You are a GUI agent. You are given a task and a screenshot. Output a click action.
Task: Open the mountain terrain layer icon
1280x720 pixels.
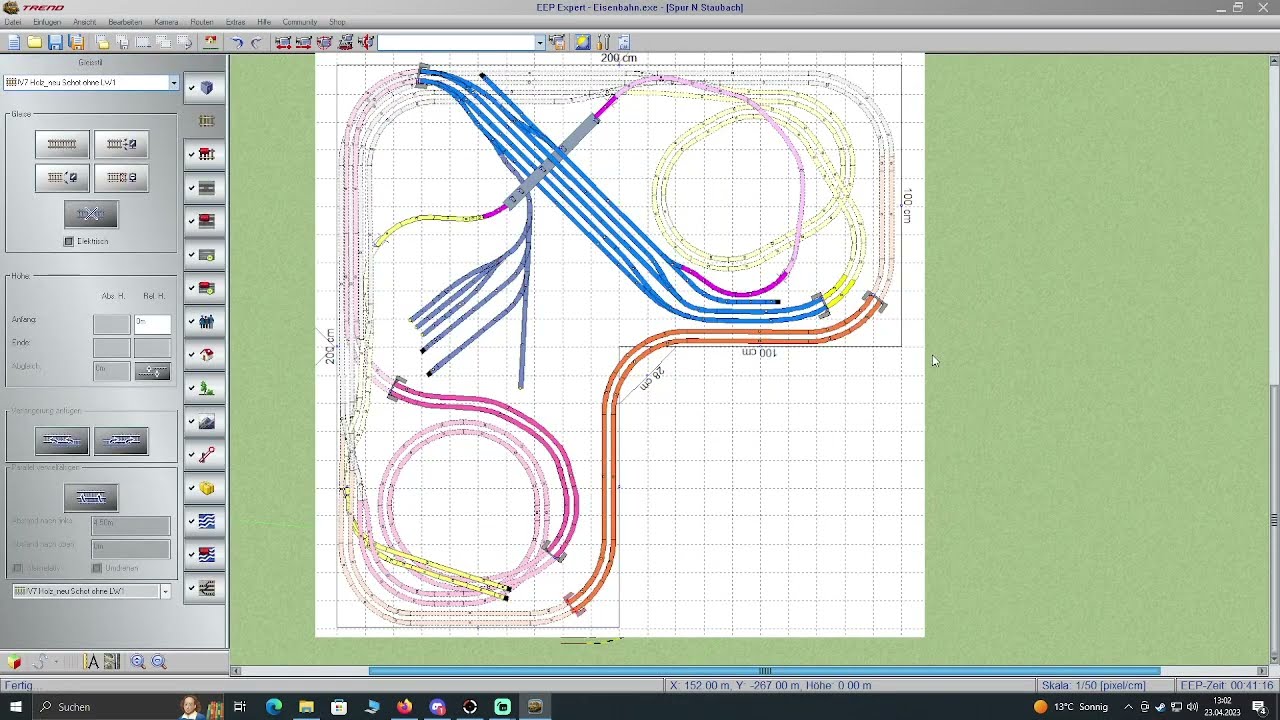point(207,422)
